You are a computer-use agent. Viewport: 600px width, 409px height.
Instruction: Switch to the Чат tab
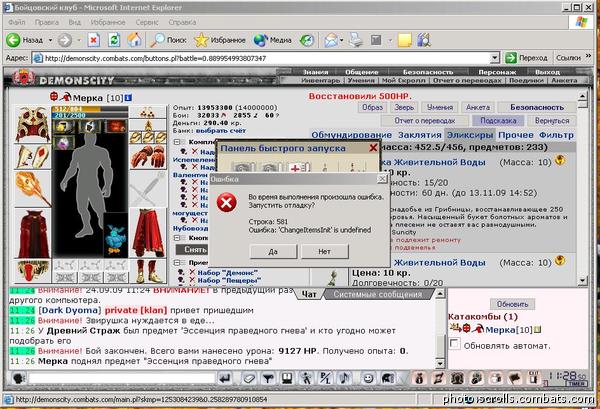tap(309, 294)
